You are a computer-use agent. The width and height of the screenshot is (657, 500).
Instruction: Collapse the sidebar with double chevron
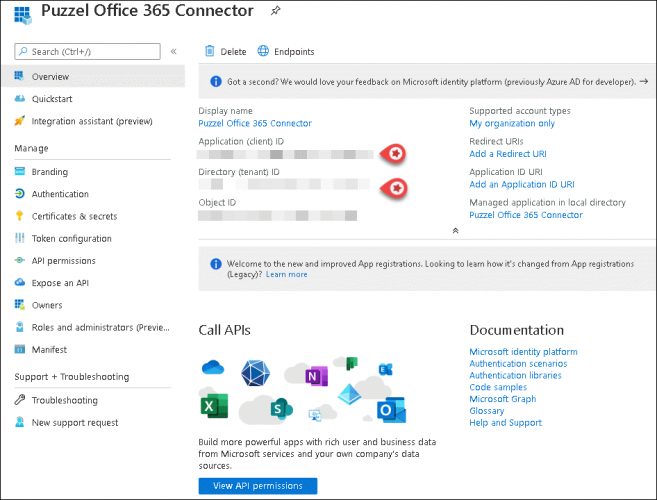point(174,51)
